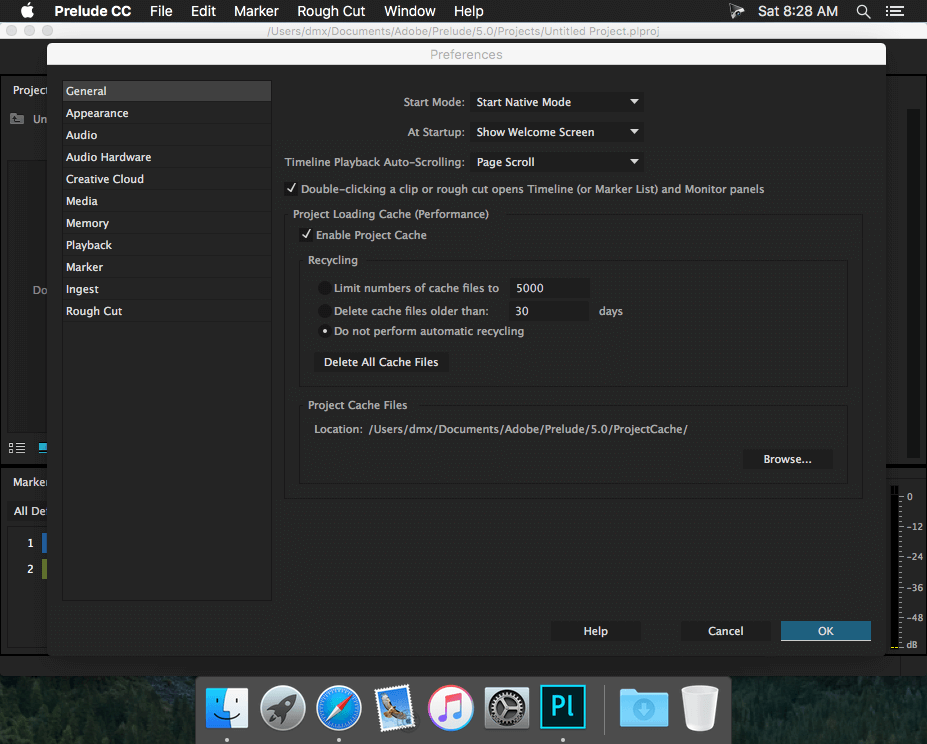
Task: Open the Prelude CC application menu
Action: (x=93, y=11)
